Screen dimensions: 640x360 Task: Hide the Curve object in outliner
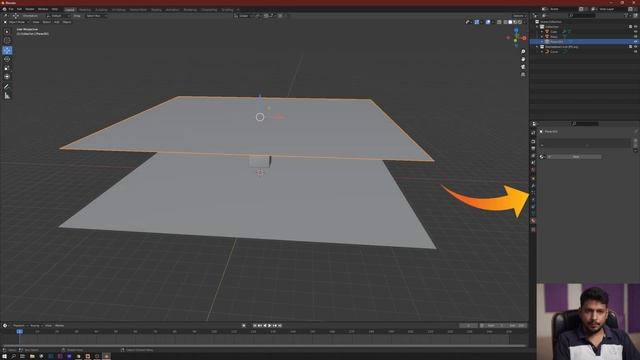636,52
